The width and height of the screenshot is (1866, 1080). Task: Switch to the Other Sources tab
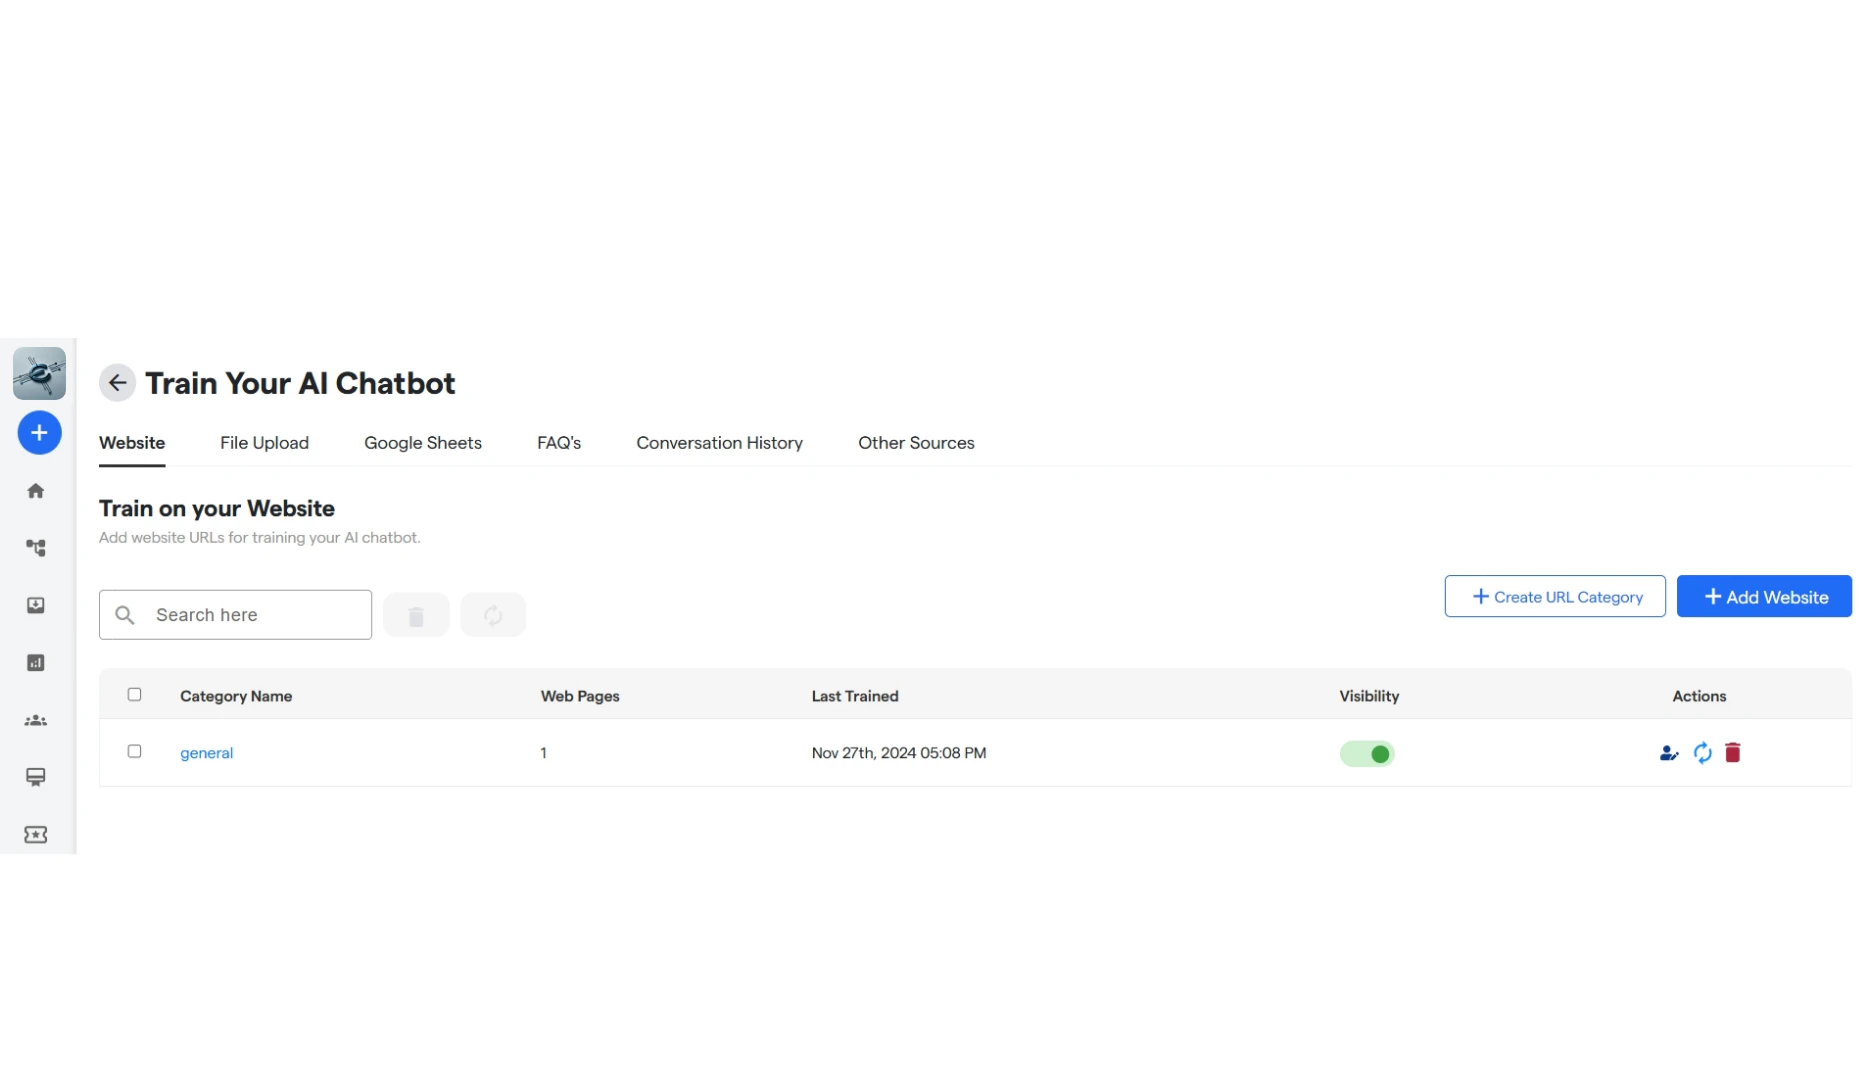(916, 443)
